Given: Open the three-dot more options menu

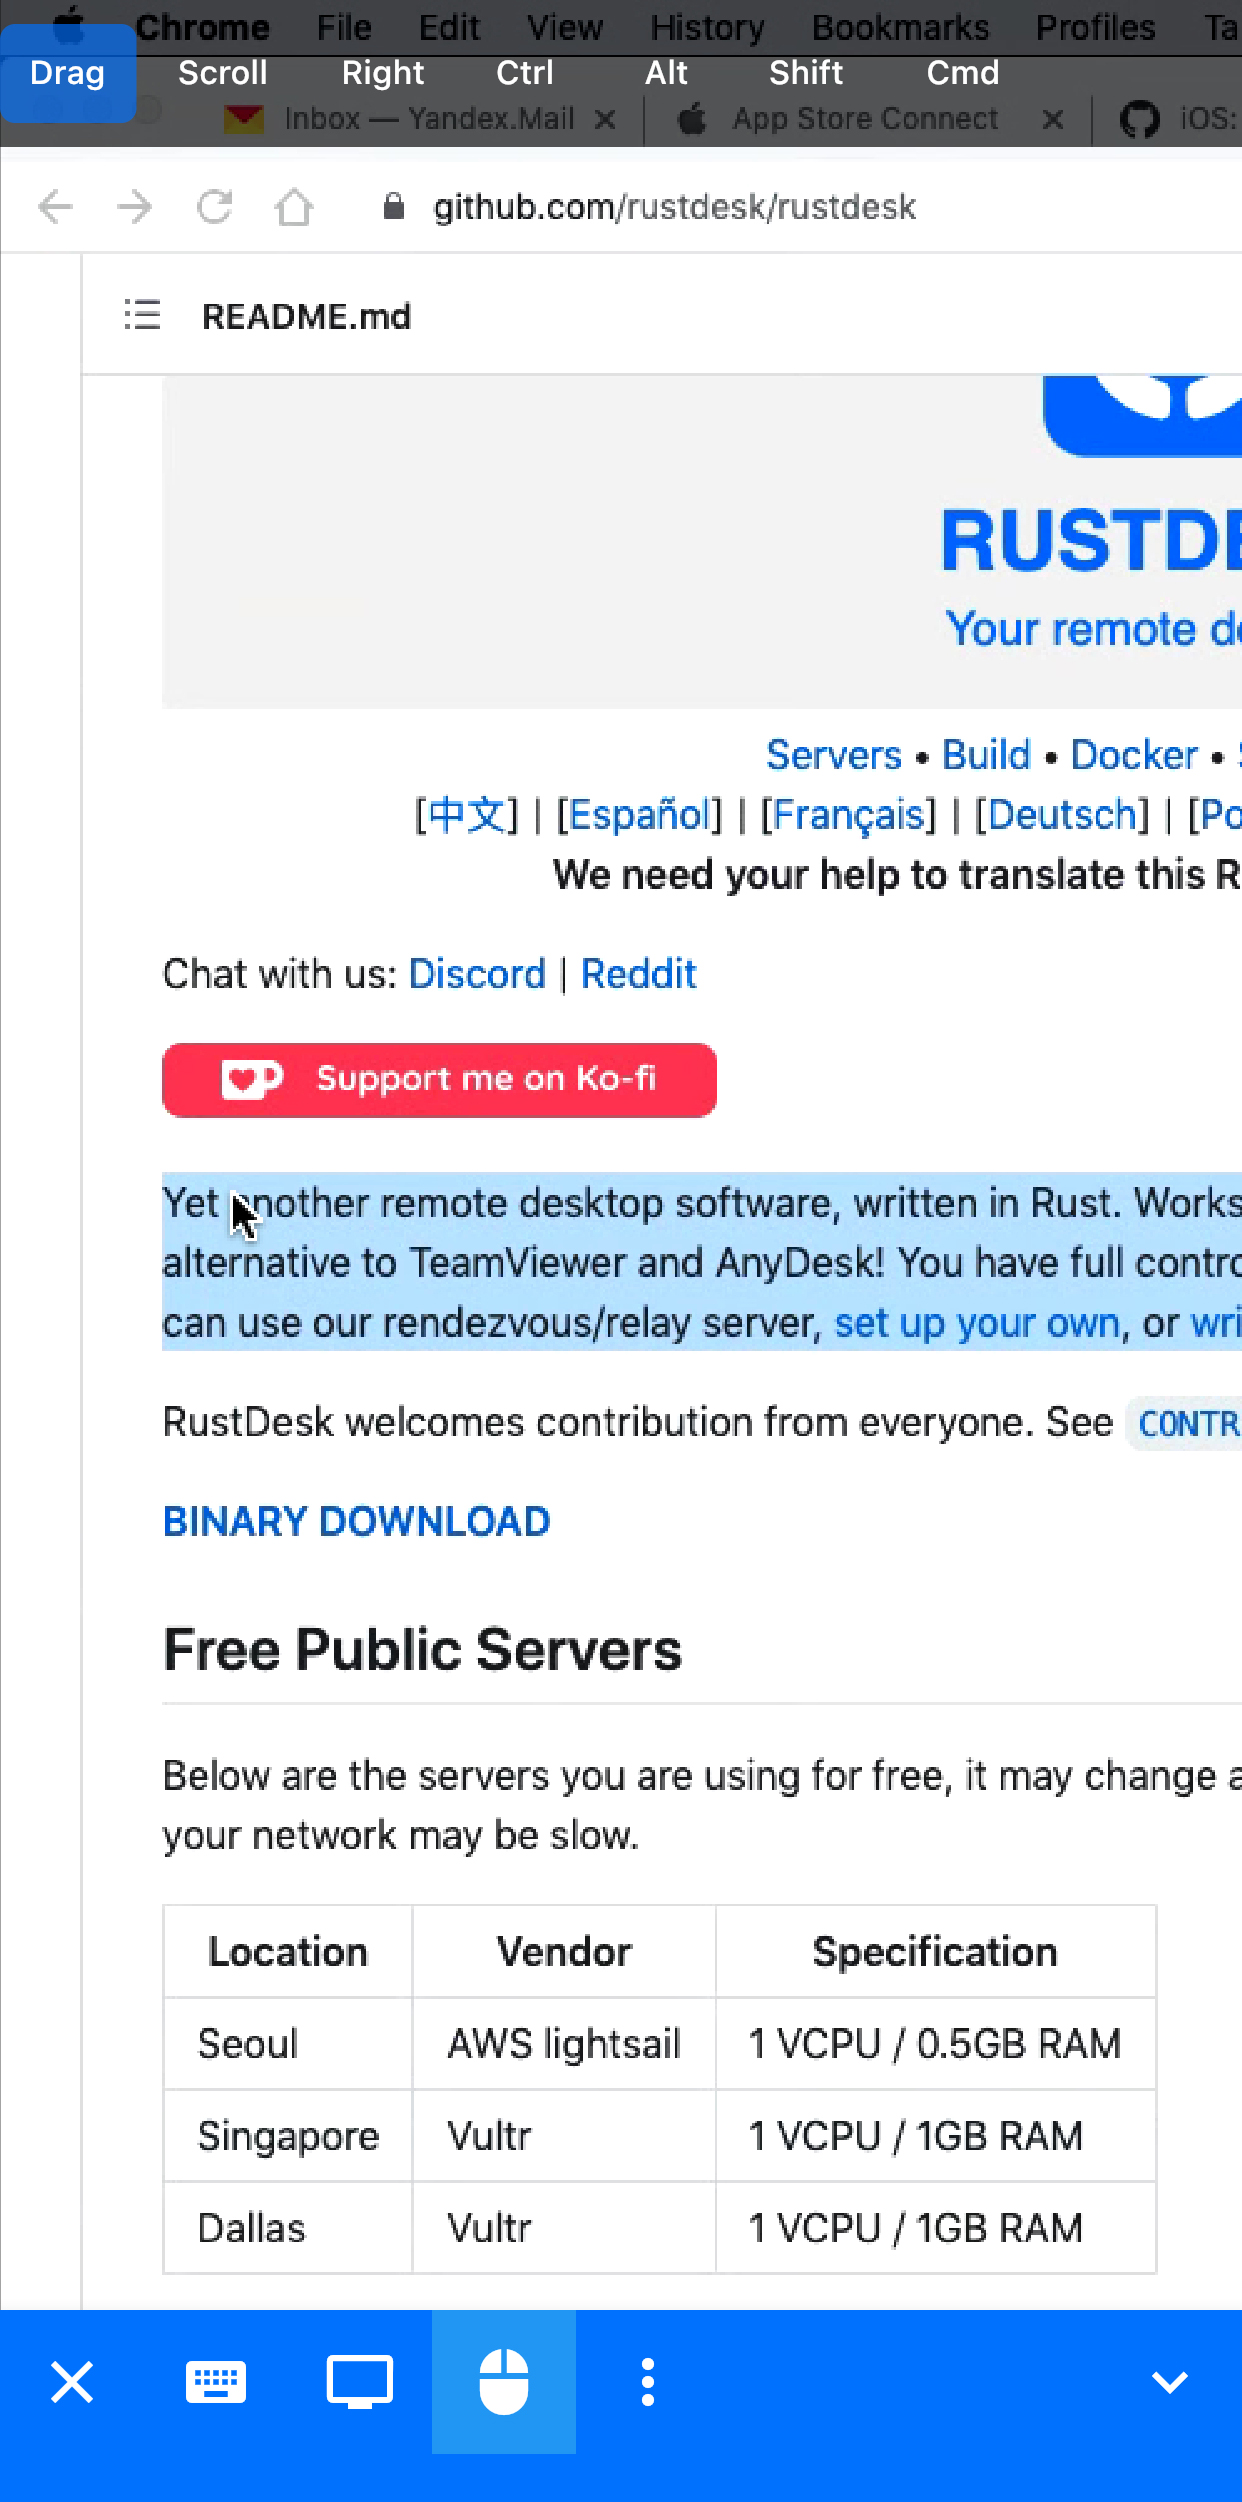Looking at the screenshot, I should click(648, 2382).
